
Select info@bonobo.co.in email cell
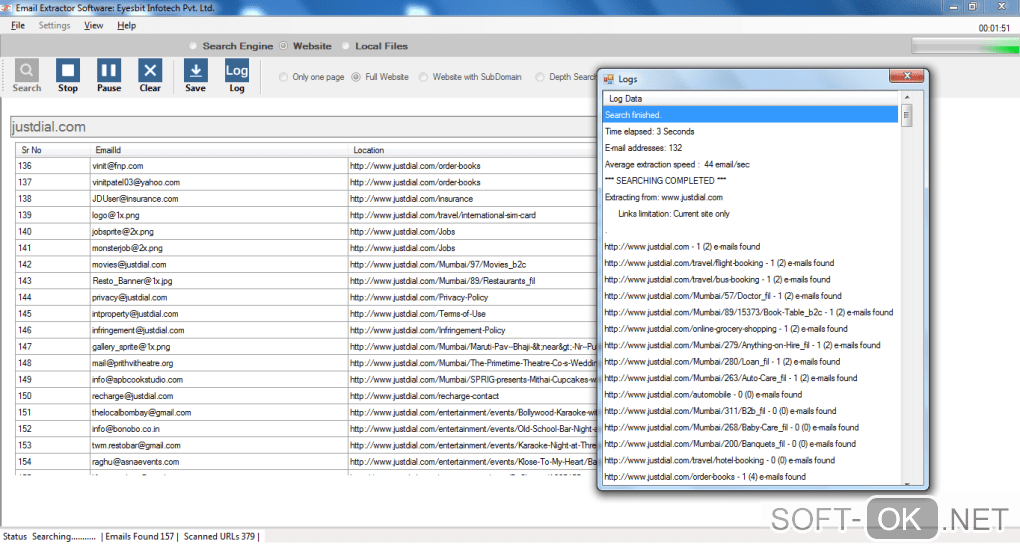pyautogui.click(x=220, y=429)
